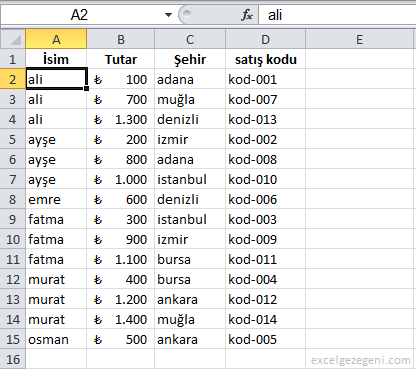Screen dimensions: 416x369
Task: Select the cell kod-004
Action: [265, 279]
